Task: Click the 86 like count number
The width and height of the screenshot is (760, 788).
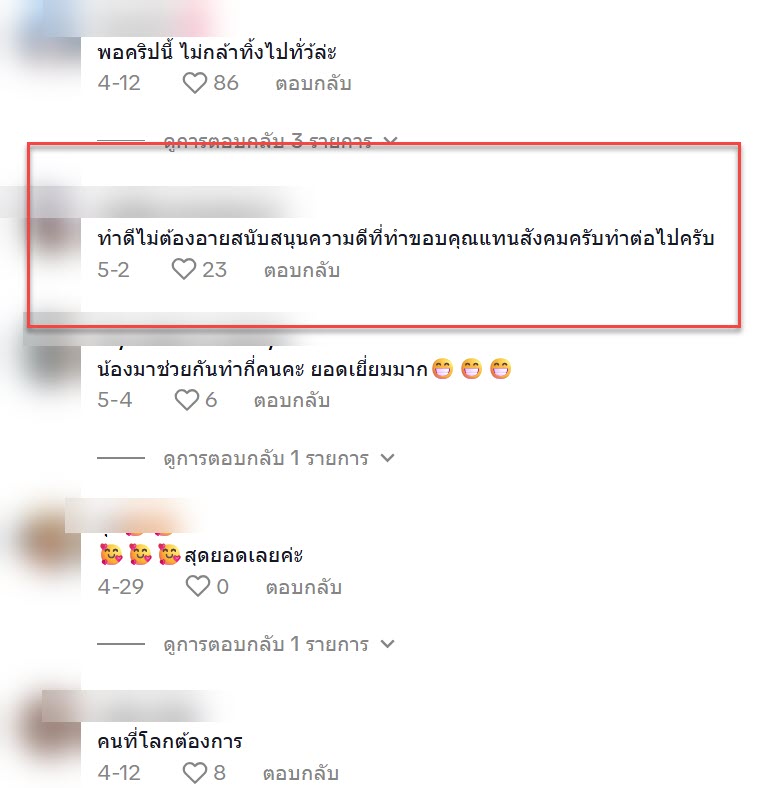Action: 226,83
